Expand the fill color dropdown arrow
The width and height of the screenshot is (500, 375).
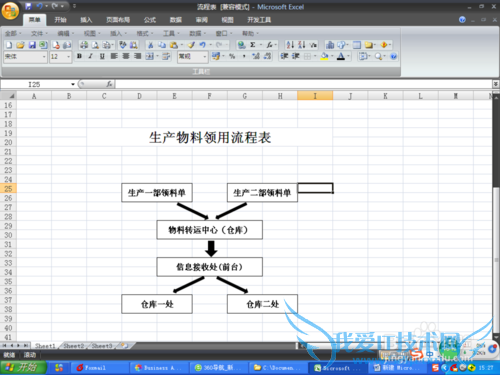(332, 56)
